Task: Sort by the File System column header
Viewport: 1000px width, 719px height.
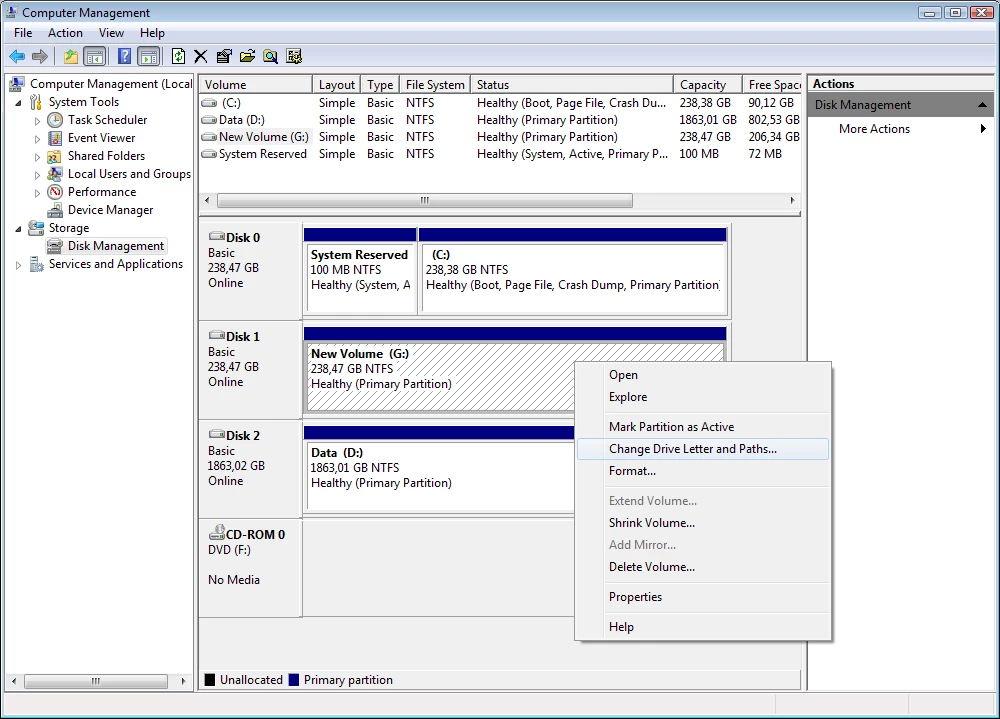Action: (435, 84)
